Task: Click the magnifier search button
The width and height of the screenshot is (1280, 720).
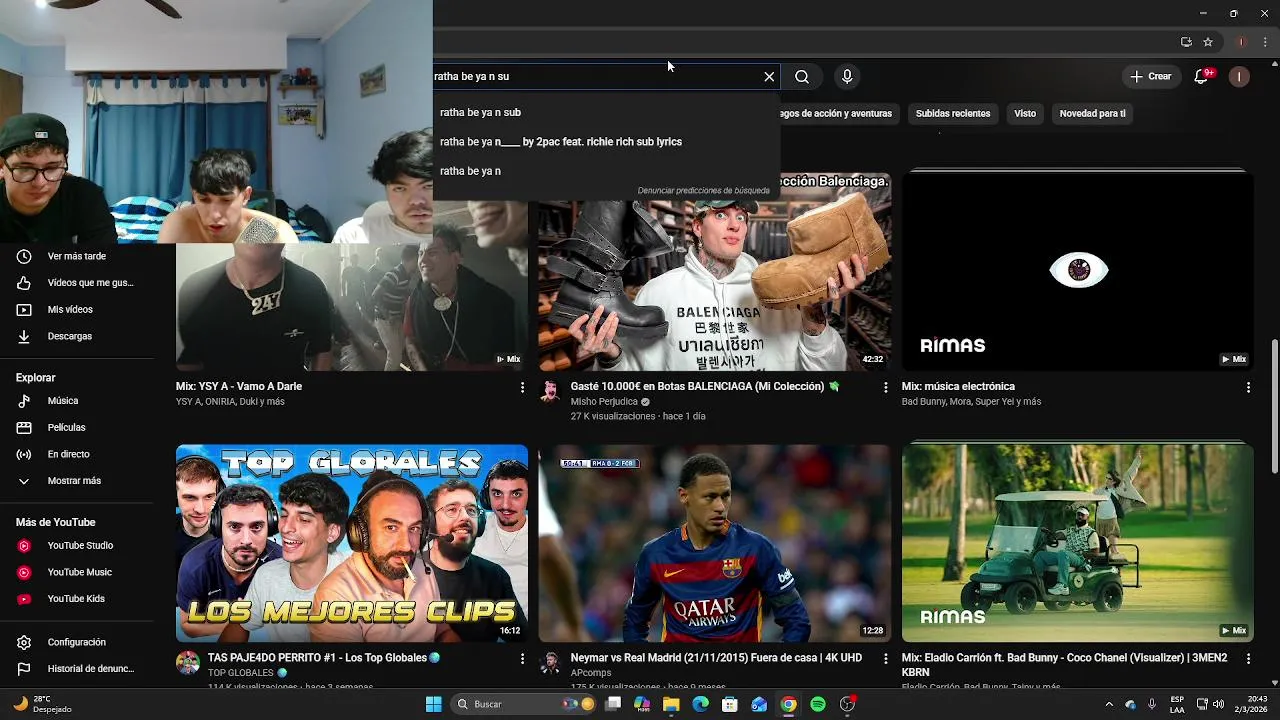Action: tap(802, 76)
